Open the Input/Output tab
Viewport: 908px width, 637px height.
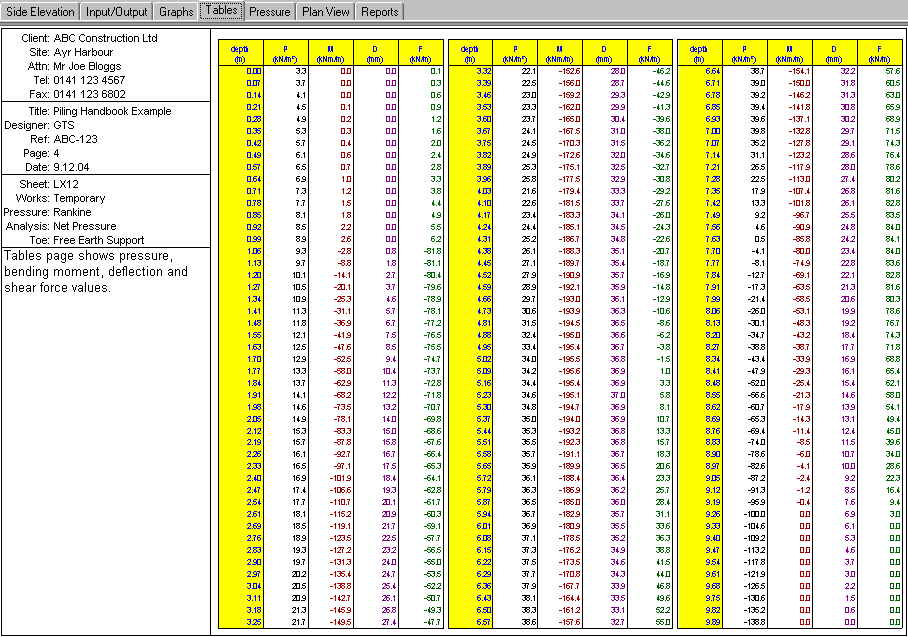point(116,12)
